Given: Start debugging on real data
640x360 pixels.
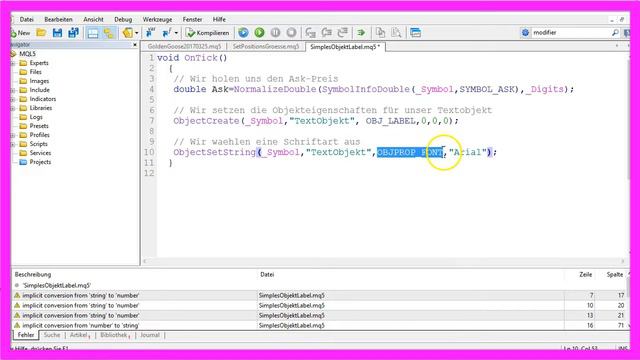Looking at the screenshot, I should pos(243,33).
